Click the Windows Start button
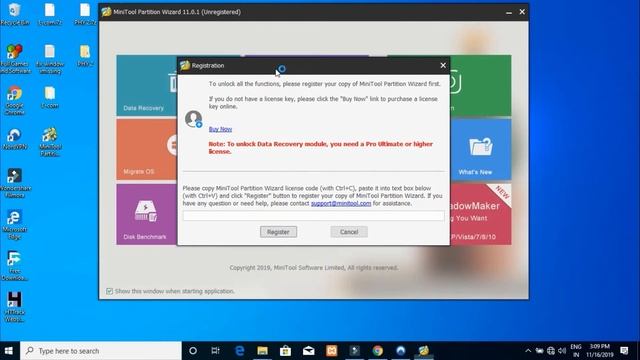The image size is (640, 360). click(x=9, y=351)
